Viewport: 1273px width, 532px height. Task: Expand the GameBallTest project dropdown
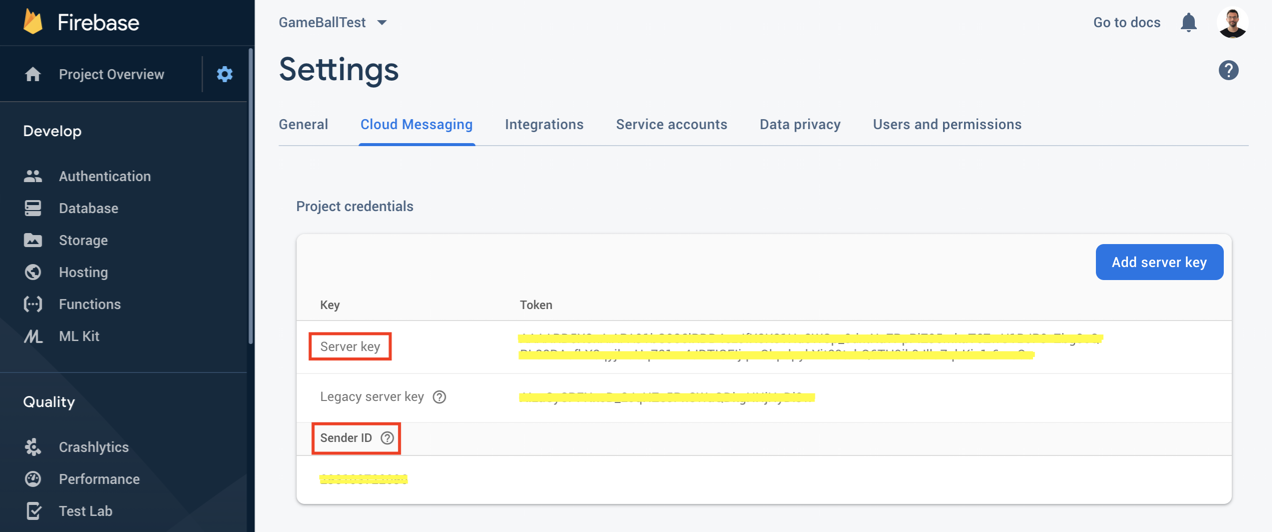tap(332, 22)
